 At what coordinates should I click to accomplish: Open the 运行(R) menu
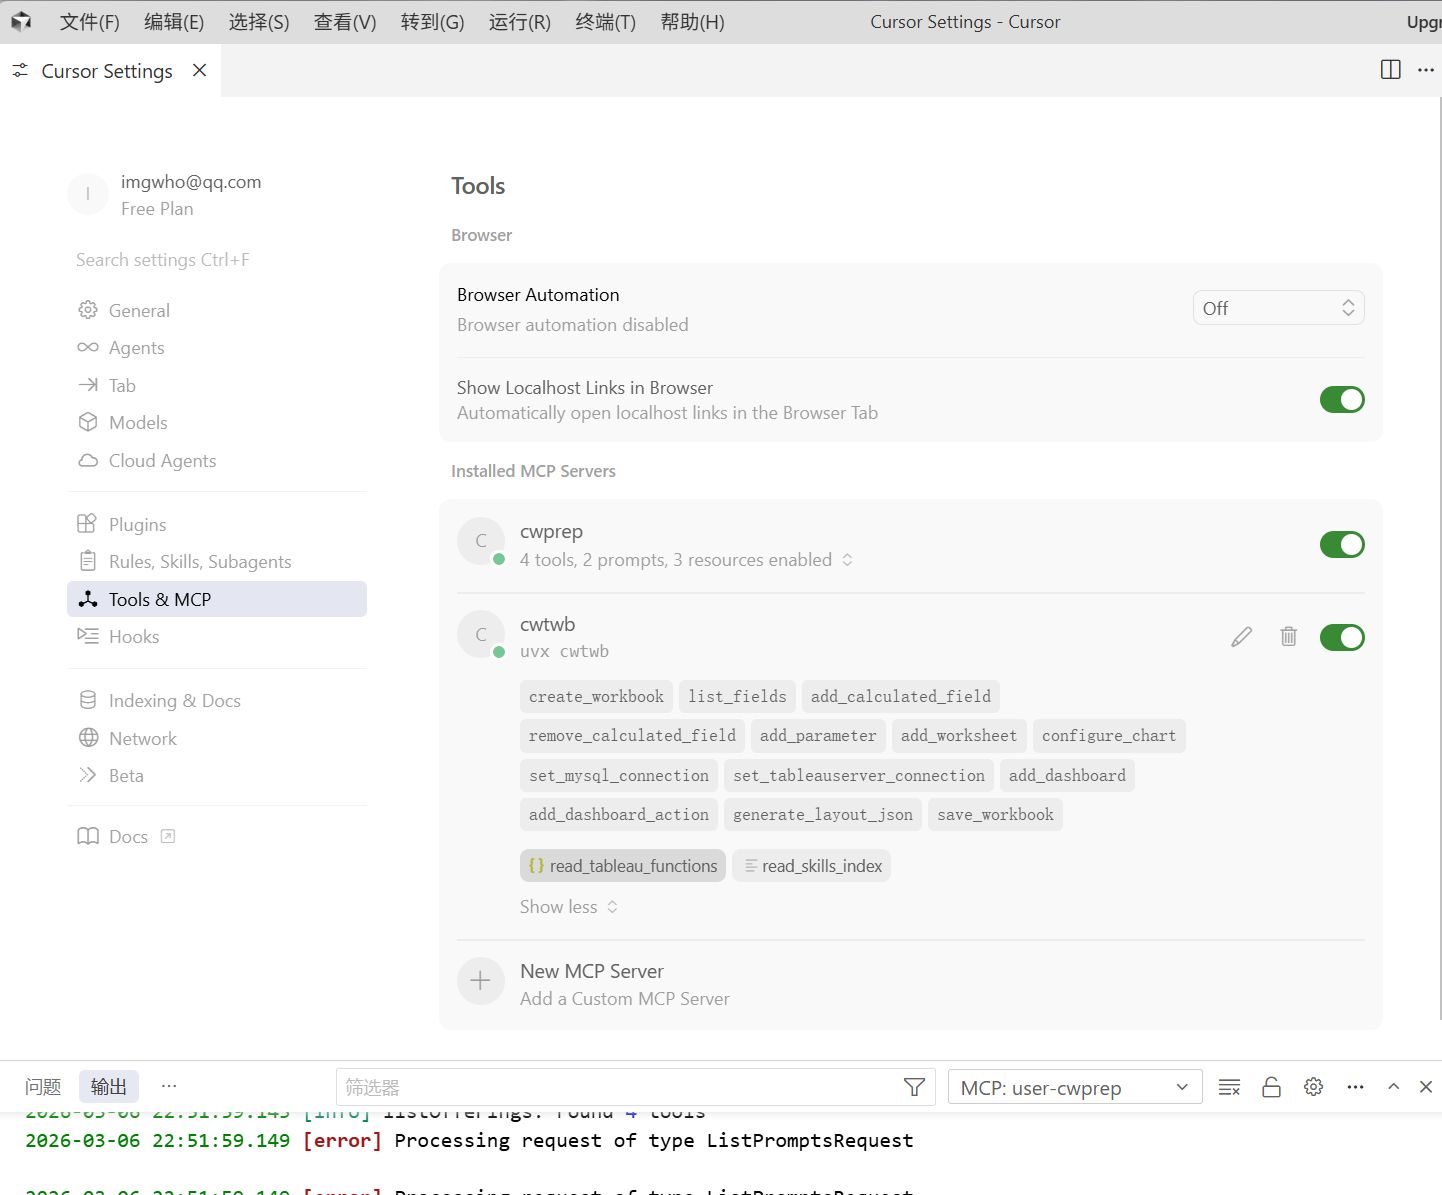pos(519,22)
